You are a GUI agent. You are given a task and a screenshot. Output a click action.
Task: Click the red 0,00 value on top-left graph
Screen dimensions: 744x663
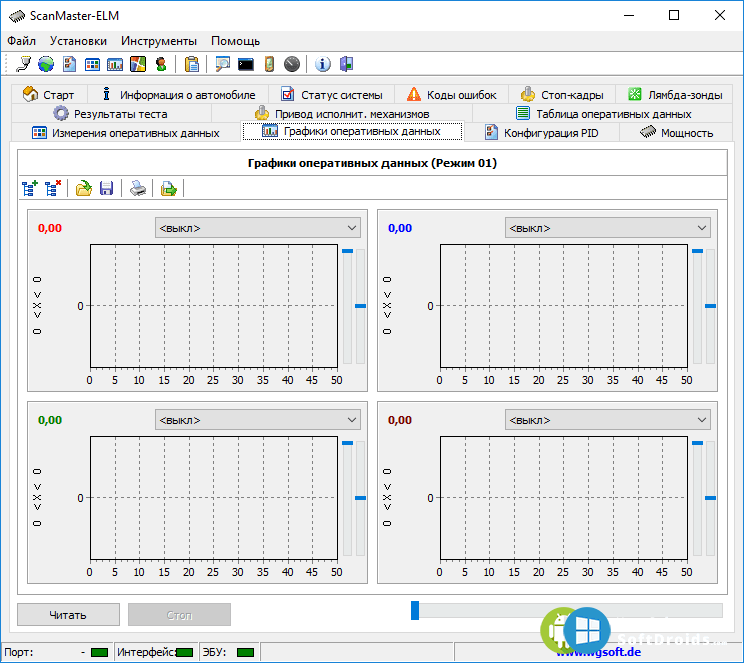tap(50, 228)
